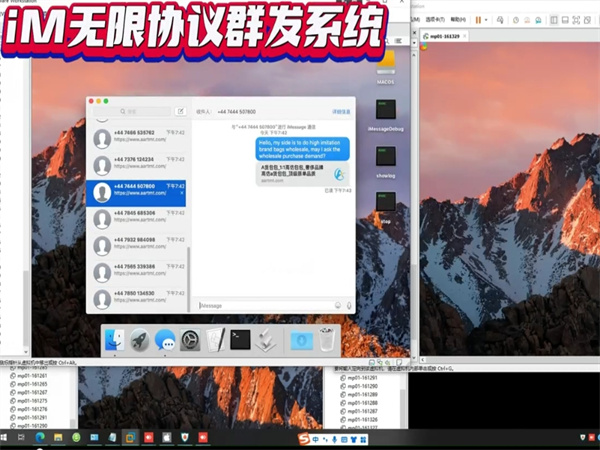600x450 pixels.
Task: Launch Terminal from the Dock
Action: click(240, 341)
